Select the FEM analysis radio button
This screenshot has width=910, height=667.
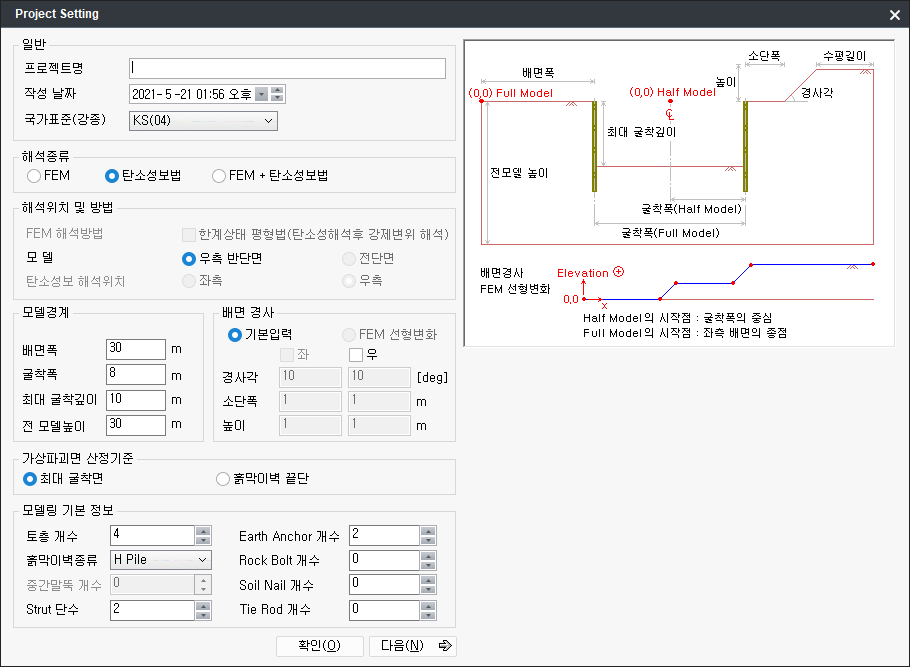pos(34,176)
